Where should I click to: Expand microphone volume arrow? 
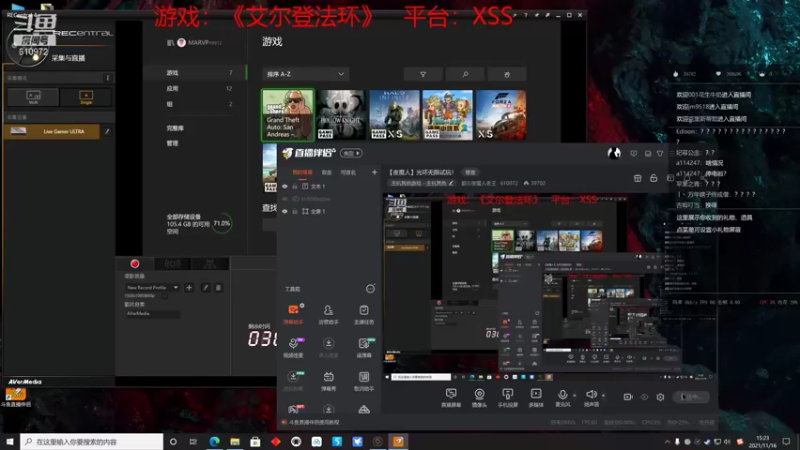click(x=574, y=395)
